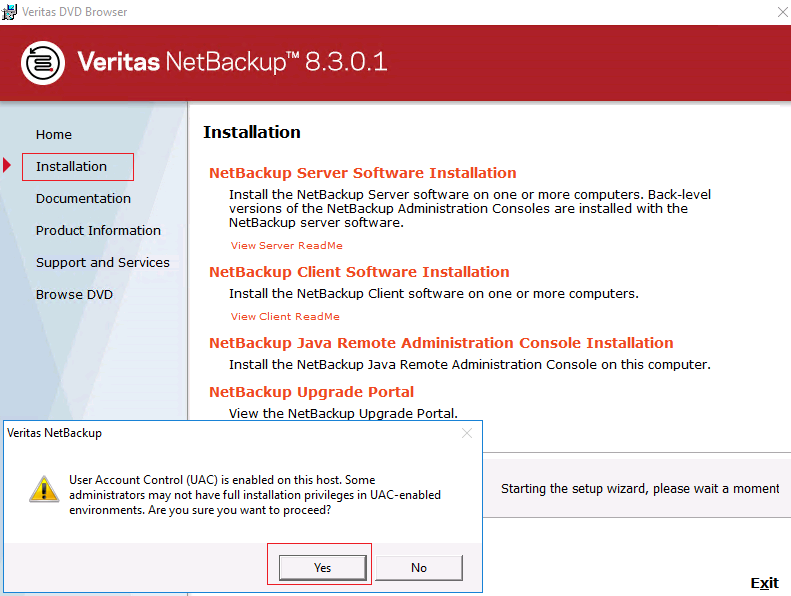The image size is (791, 596).
Task: Open the View Client ReadMe link
Action: (x=285, y=317)
